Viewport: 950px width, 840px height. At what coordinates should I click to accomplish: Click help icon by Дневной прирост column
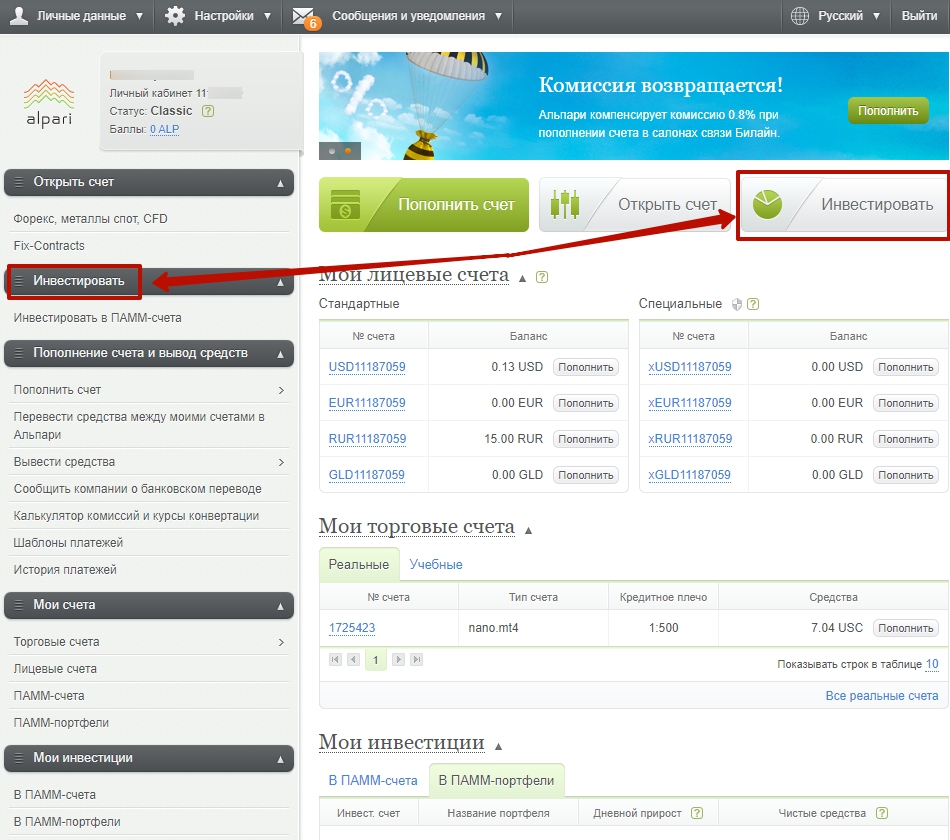coord(697,813)
